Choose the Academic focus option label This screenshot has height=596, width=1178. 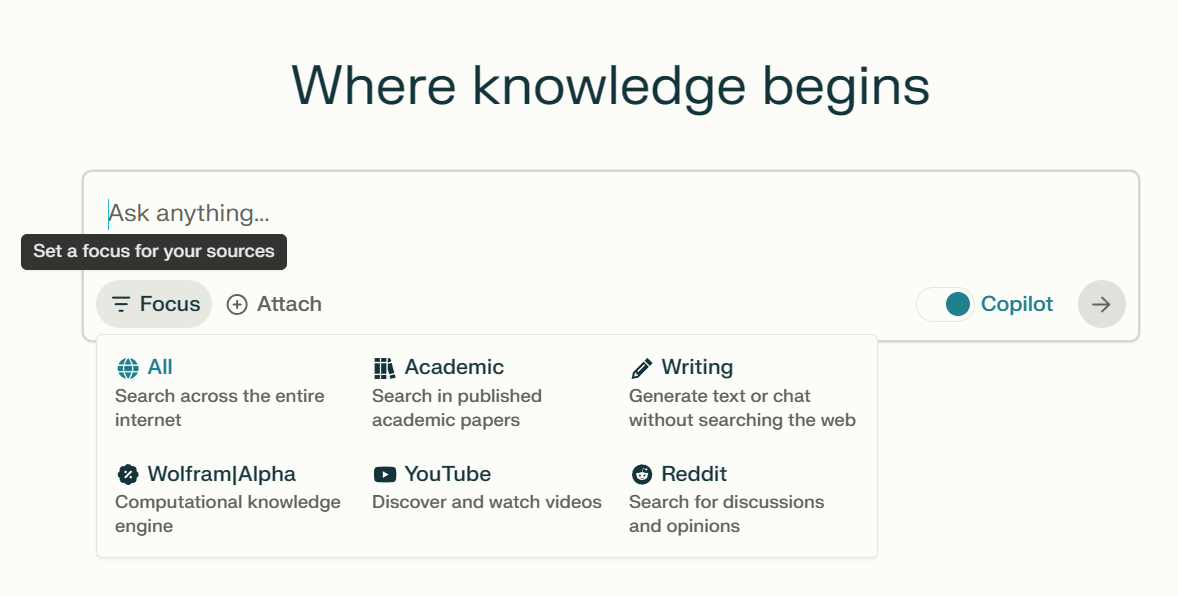(454, 367)
